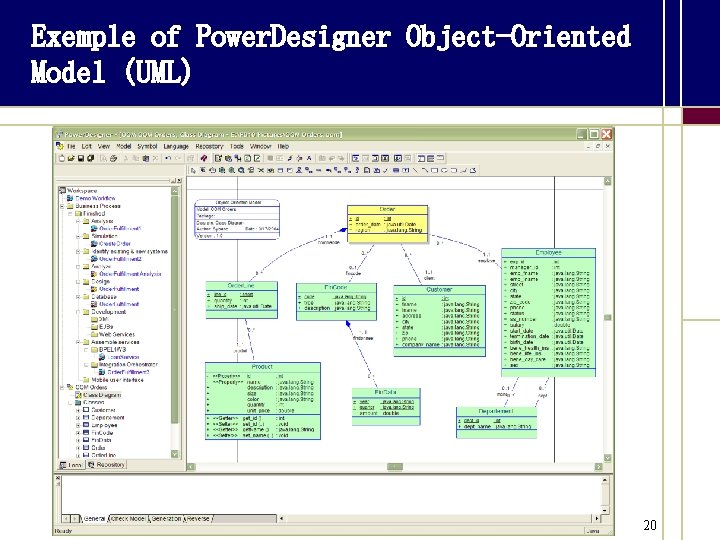Viewport: 720px width, 540px height.
Task: Click the Print toolbar icon
Action: tap(113, 158)
